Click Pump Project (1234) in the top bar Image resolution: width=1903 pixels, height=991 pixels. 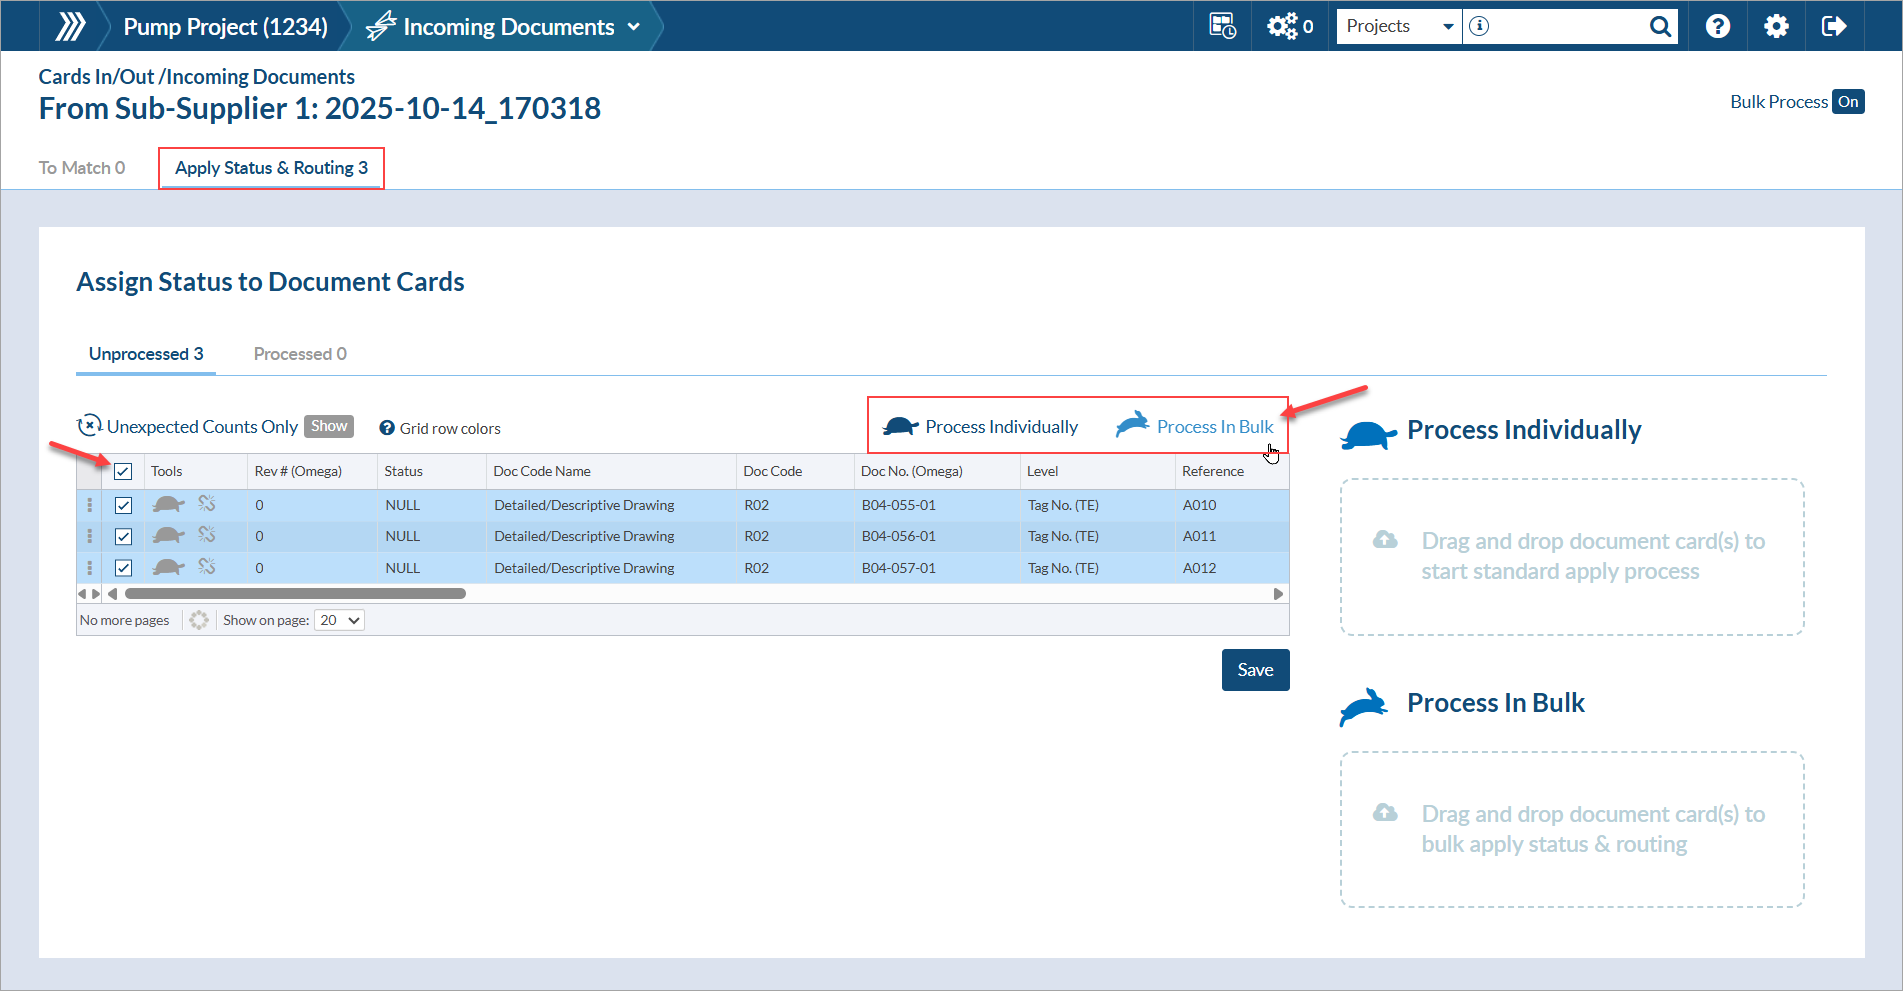[x=226, y=27]
